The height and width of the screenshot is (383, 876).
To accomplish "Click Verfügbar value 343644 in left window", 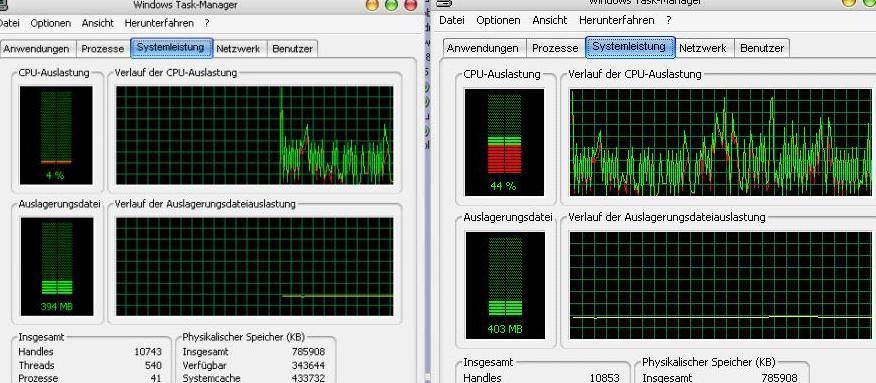I will [308, 365].
